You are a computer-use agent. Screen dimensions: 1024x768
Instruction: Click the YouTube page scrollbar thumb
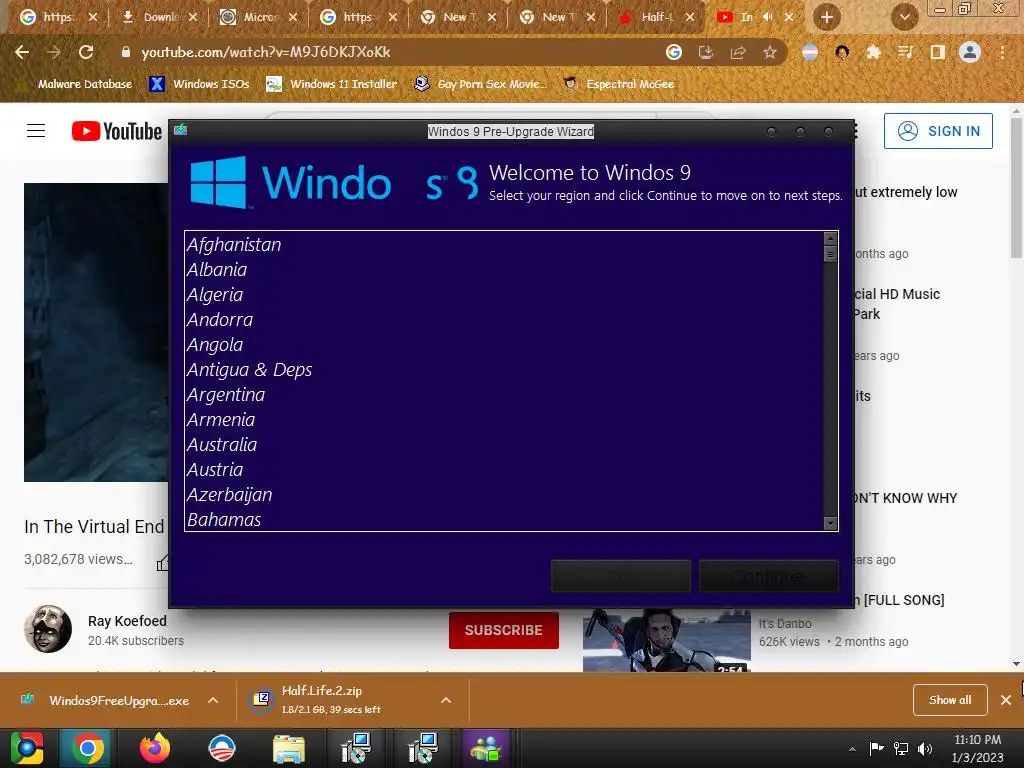(1016, 187)
